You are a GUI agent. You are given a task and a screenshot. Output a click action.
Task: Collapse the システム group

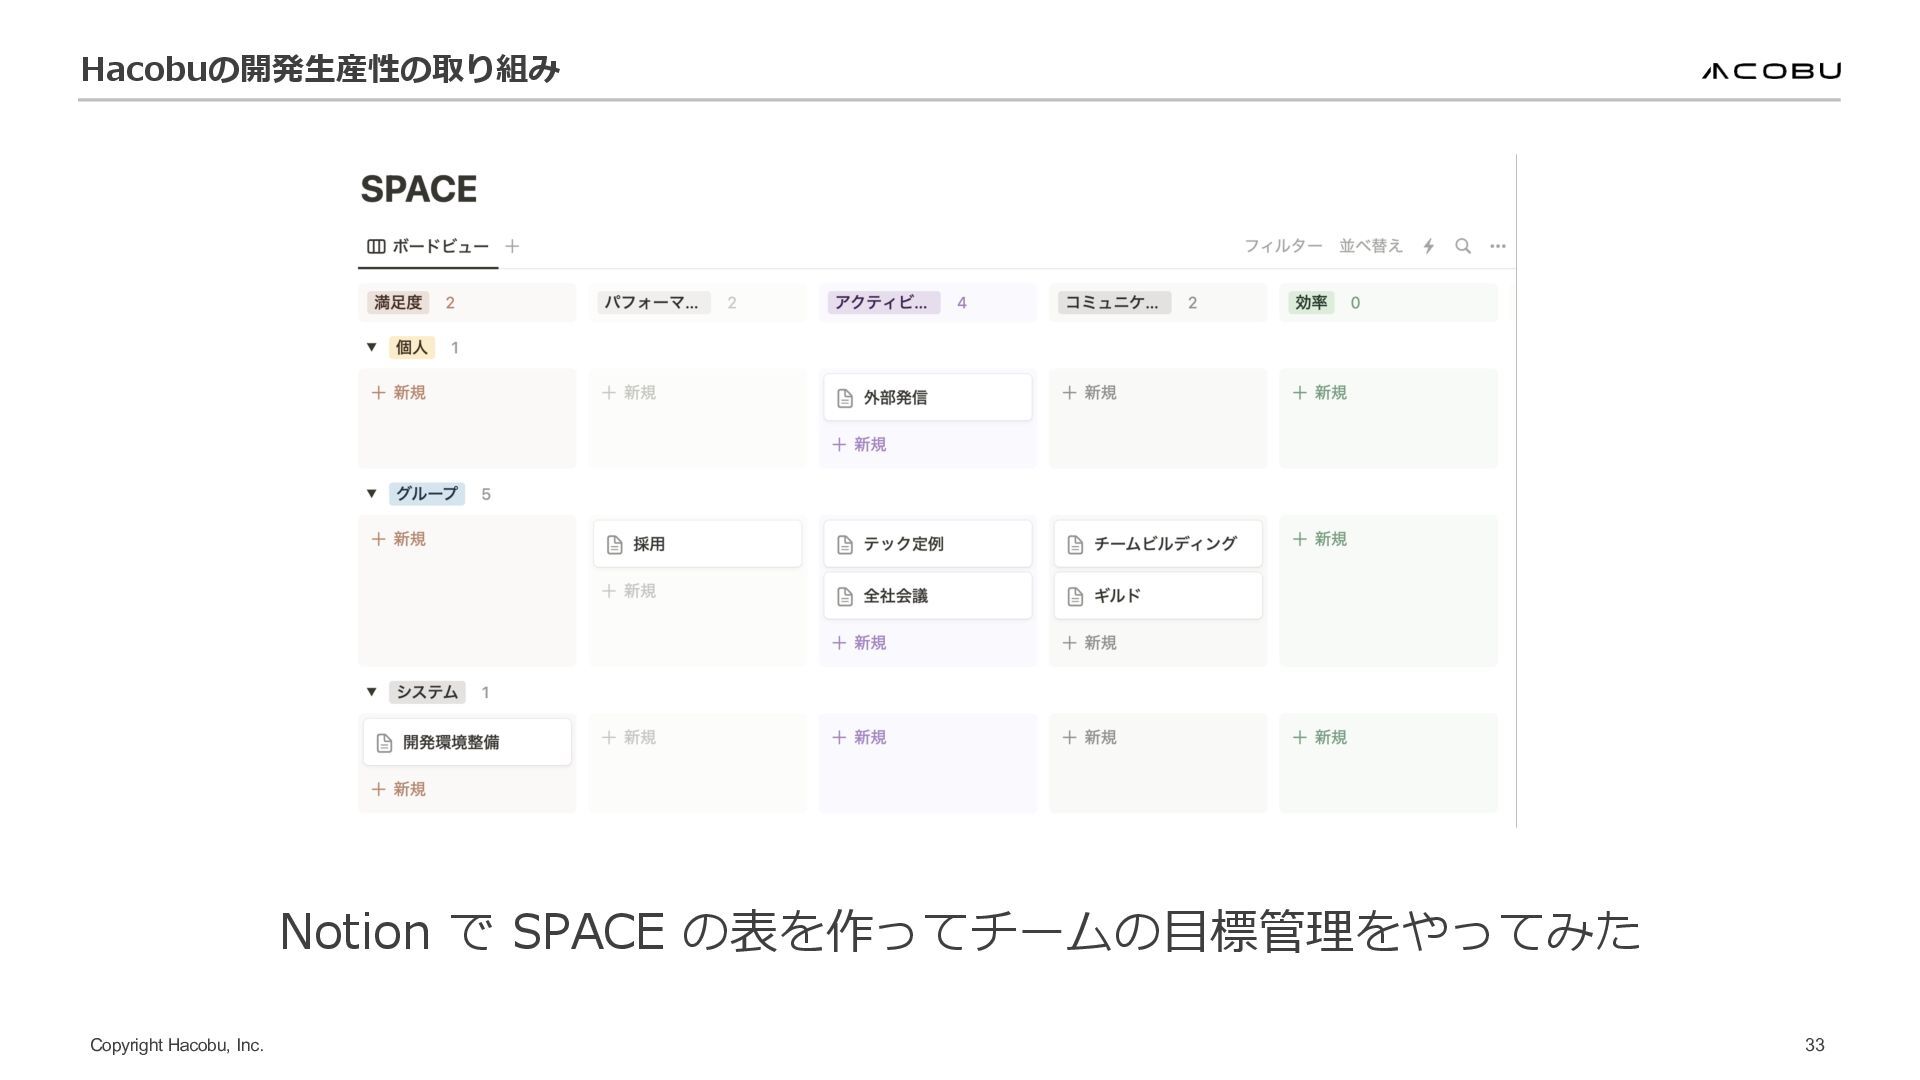point(371,691)
